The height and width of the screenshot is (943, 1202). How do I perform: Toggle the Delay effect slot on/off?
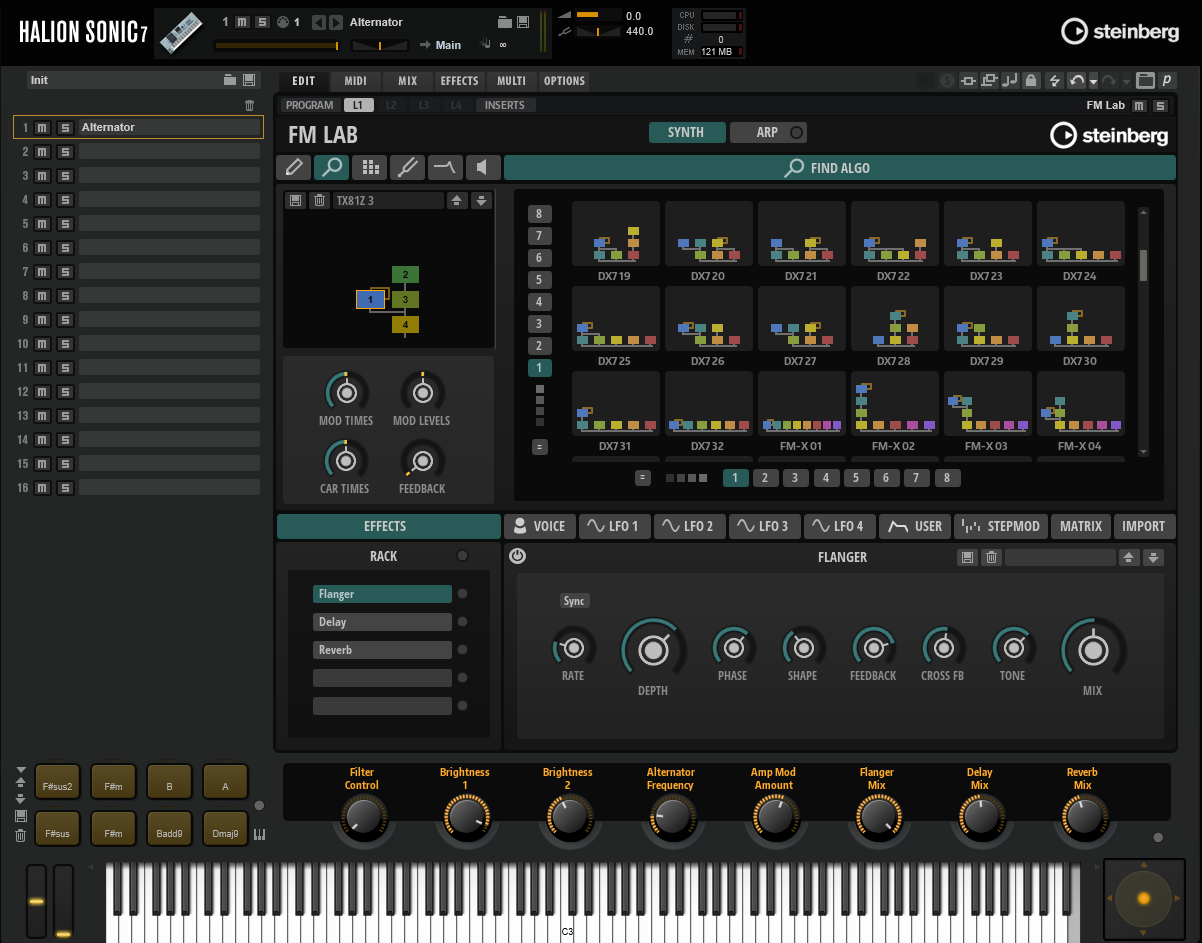coord(462,622)
